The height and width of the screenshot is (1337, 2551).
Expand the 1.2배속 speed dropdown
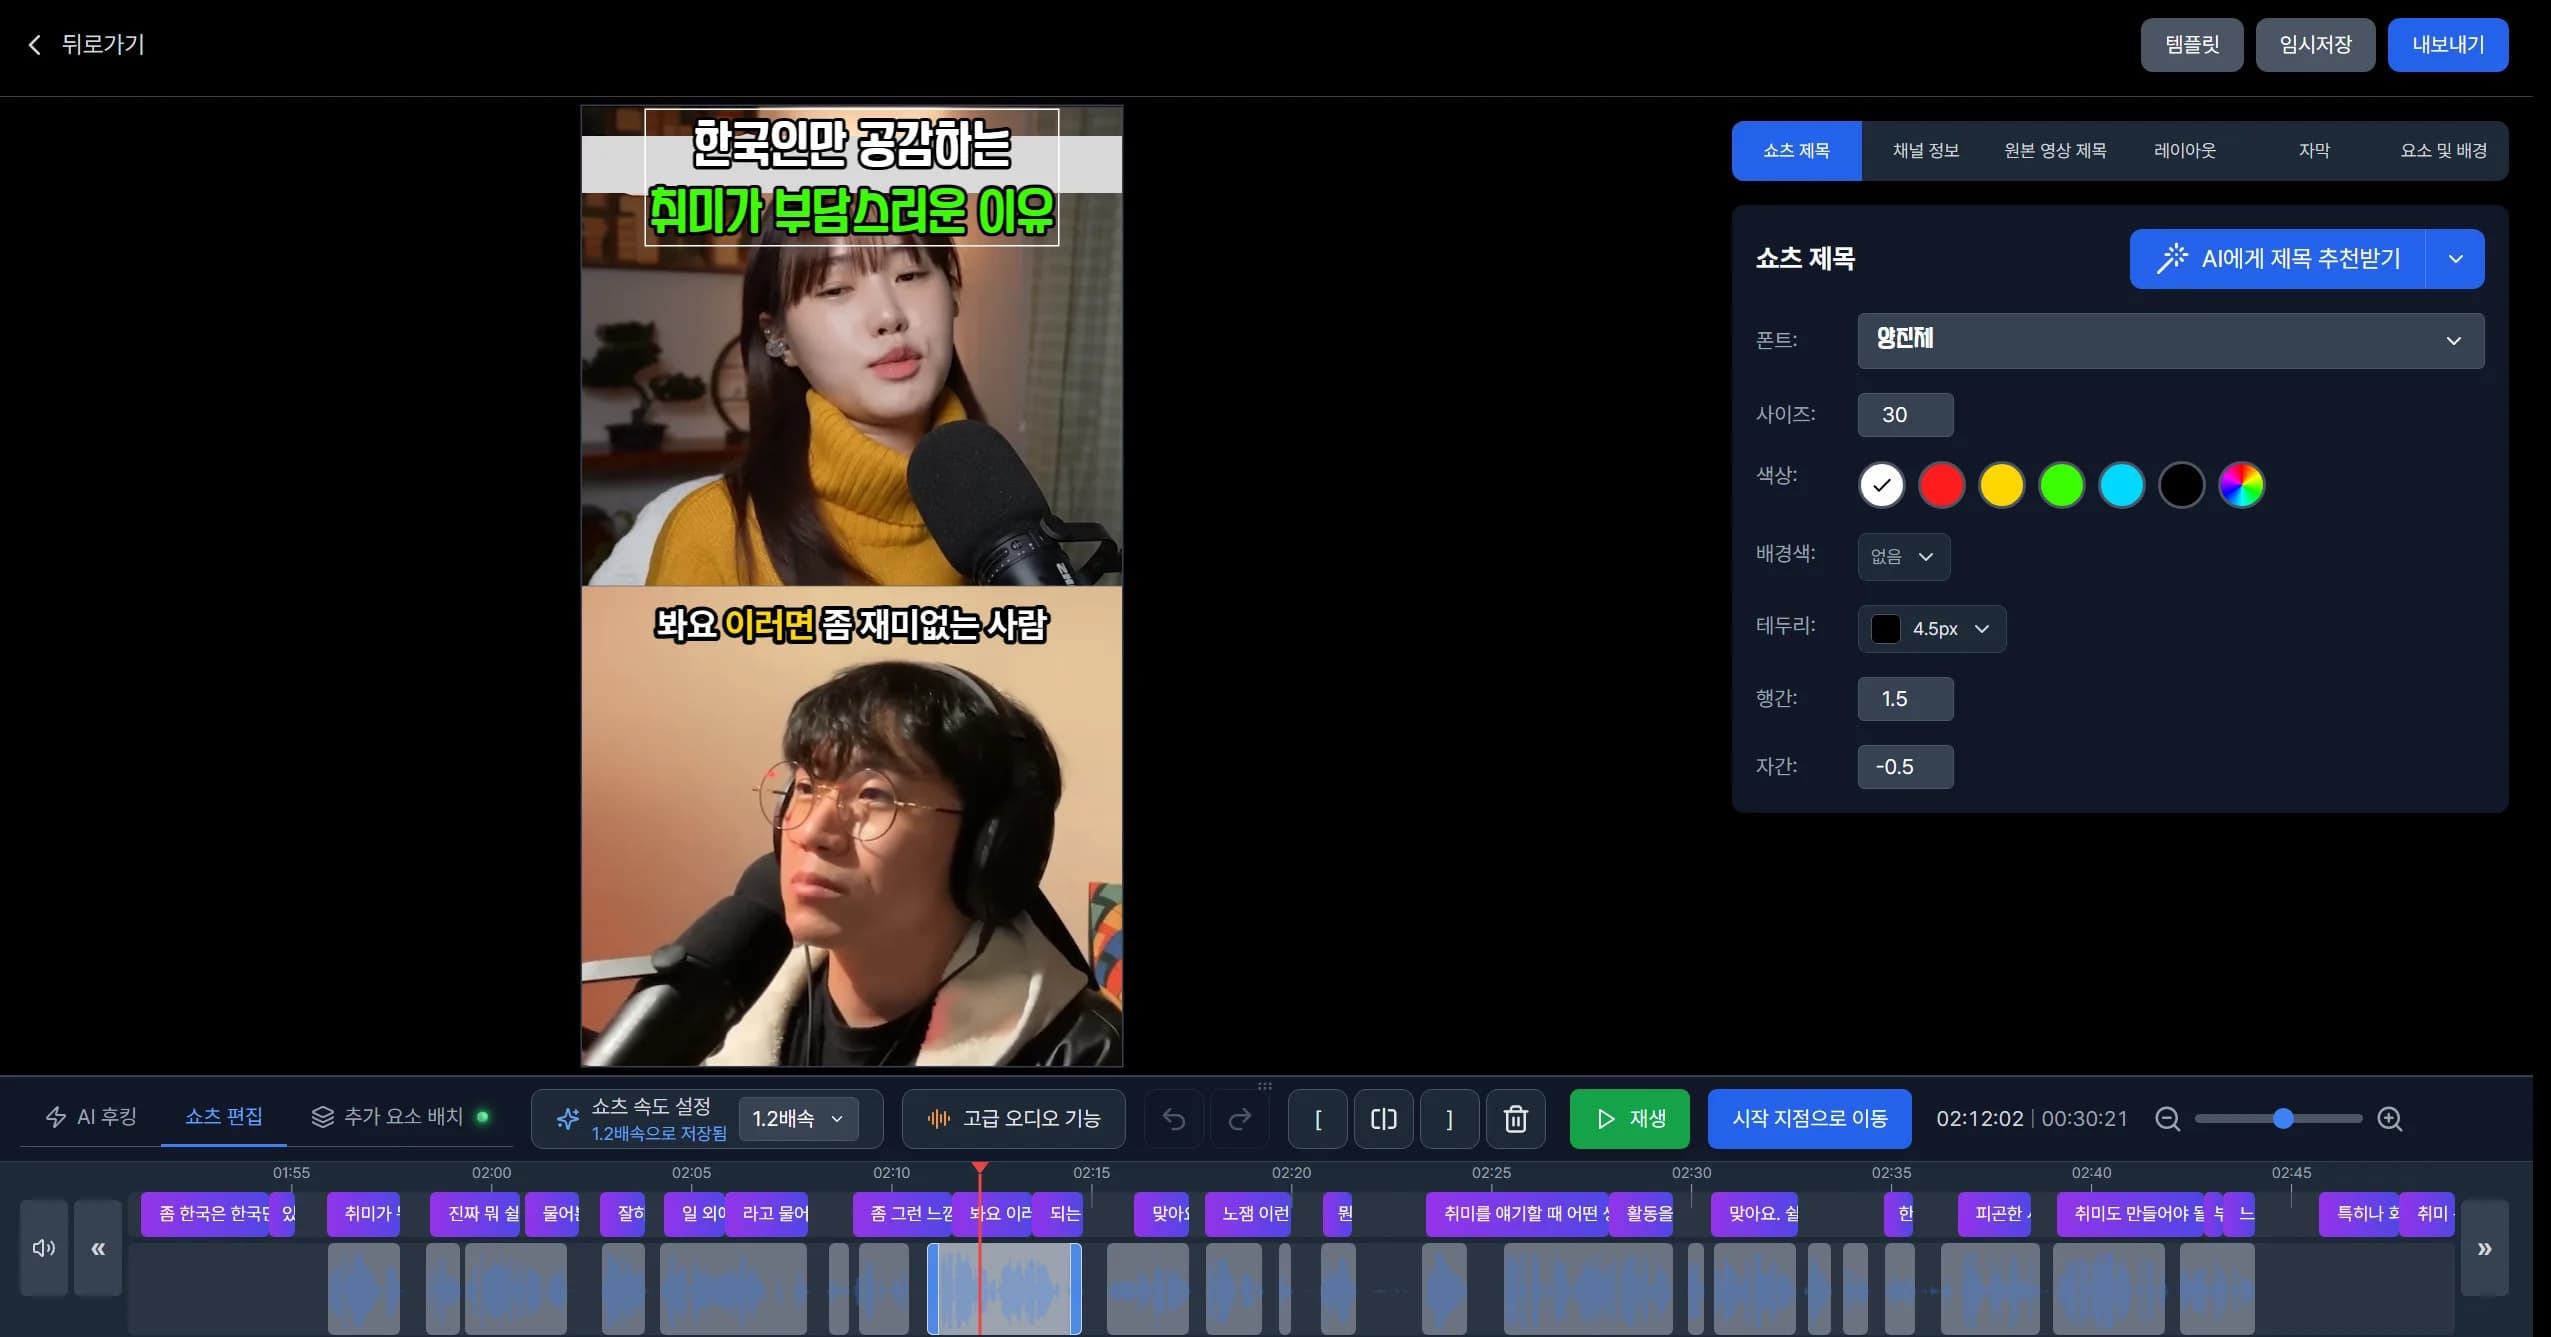[x=798, y=1119]
